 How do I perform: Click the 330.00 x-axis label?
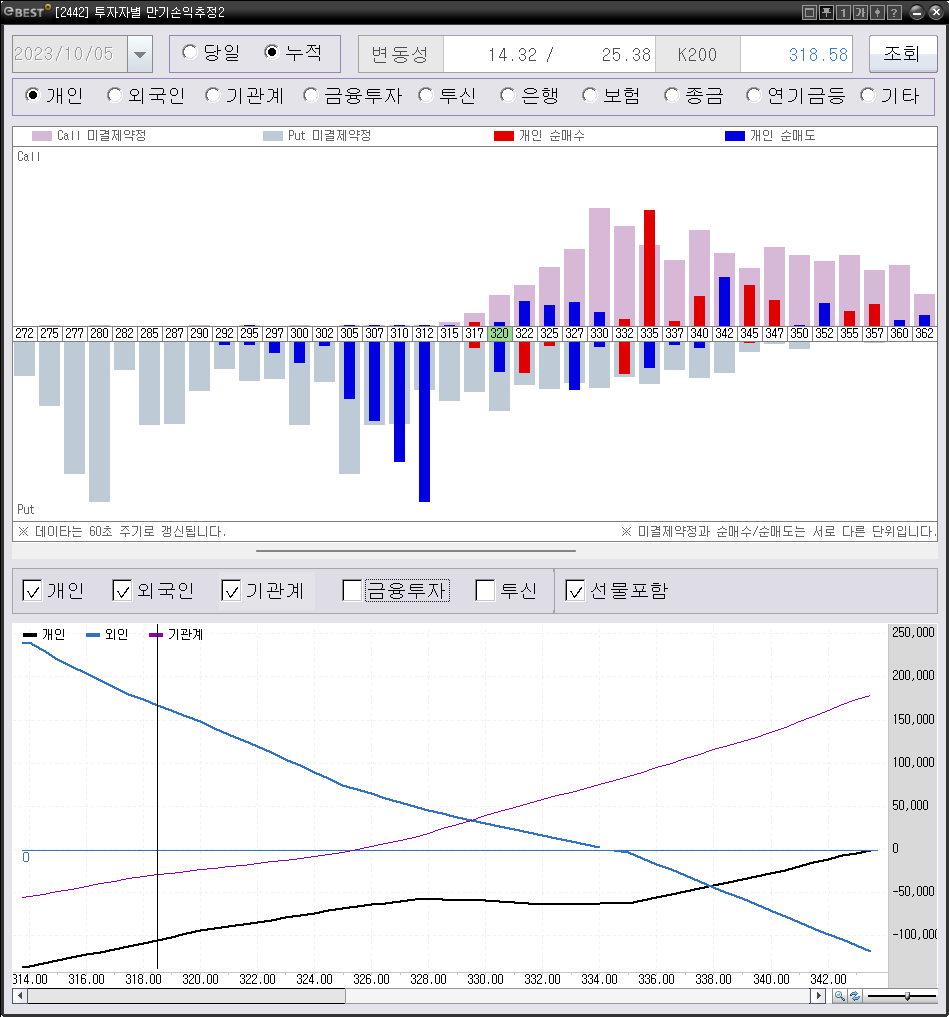(x=485, y=979)
